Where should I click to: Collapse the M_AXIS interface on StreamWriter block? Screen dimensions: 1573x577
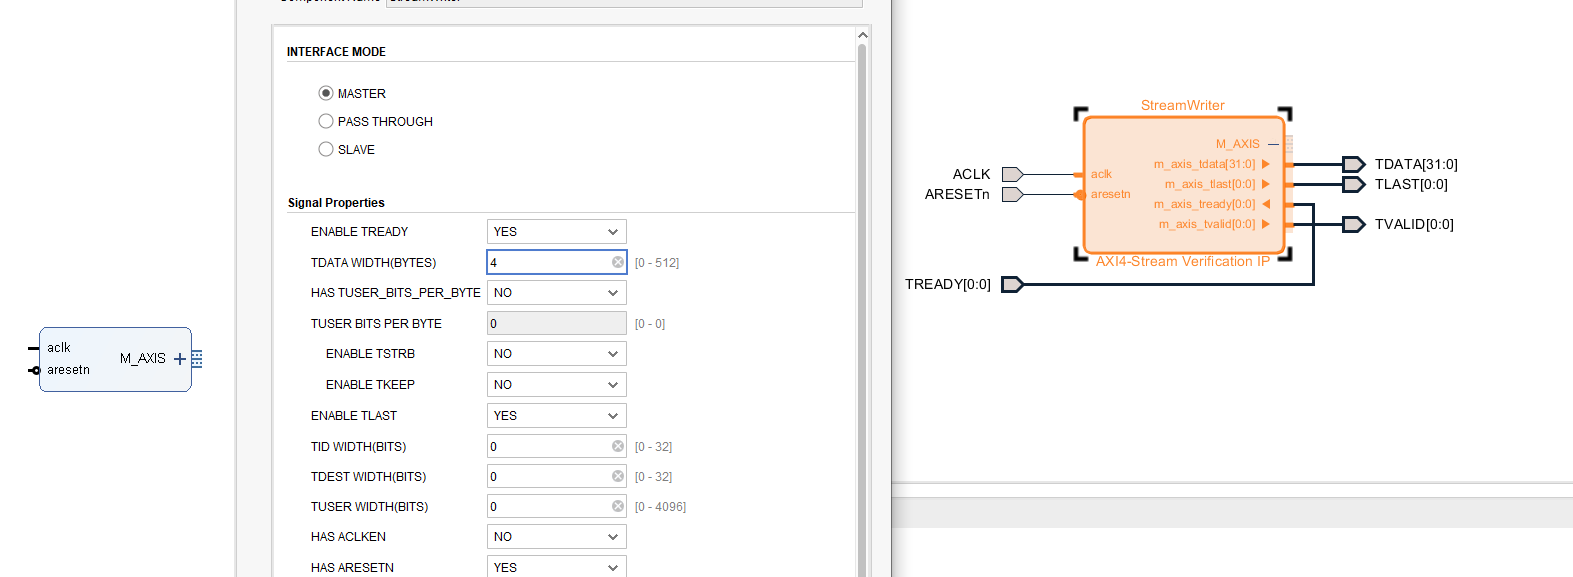click(1273, 144)
